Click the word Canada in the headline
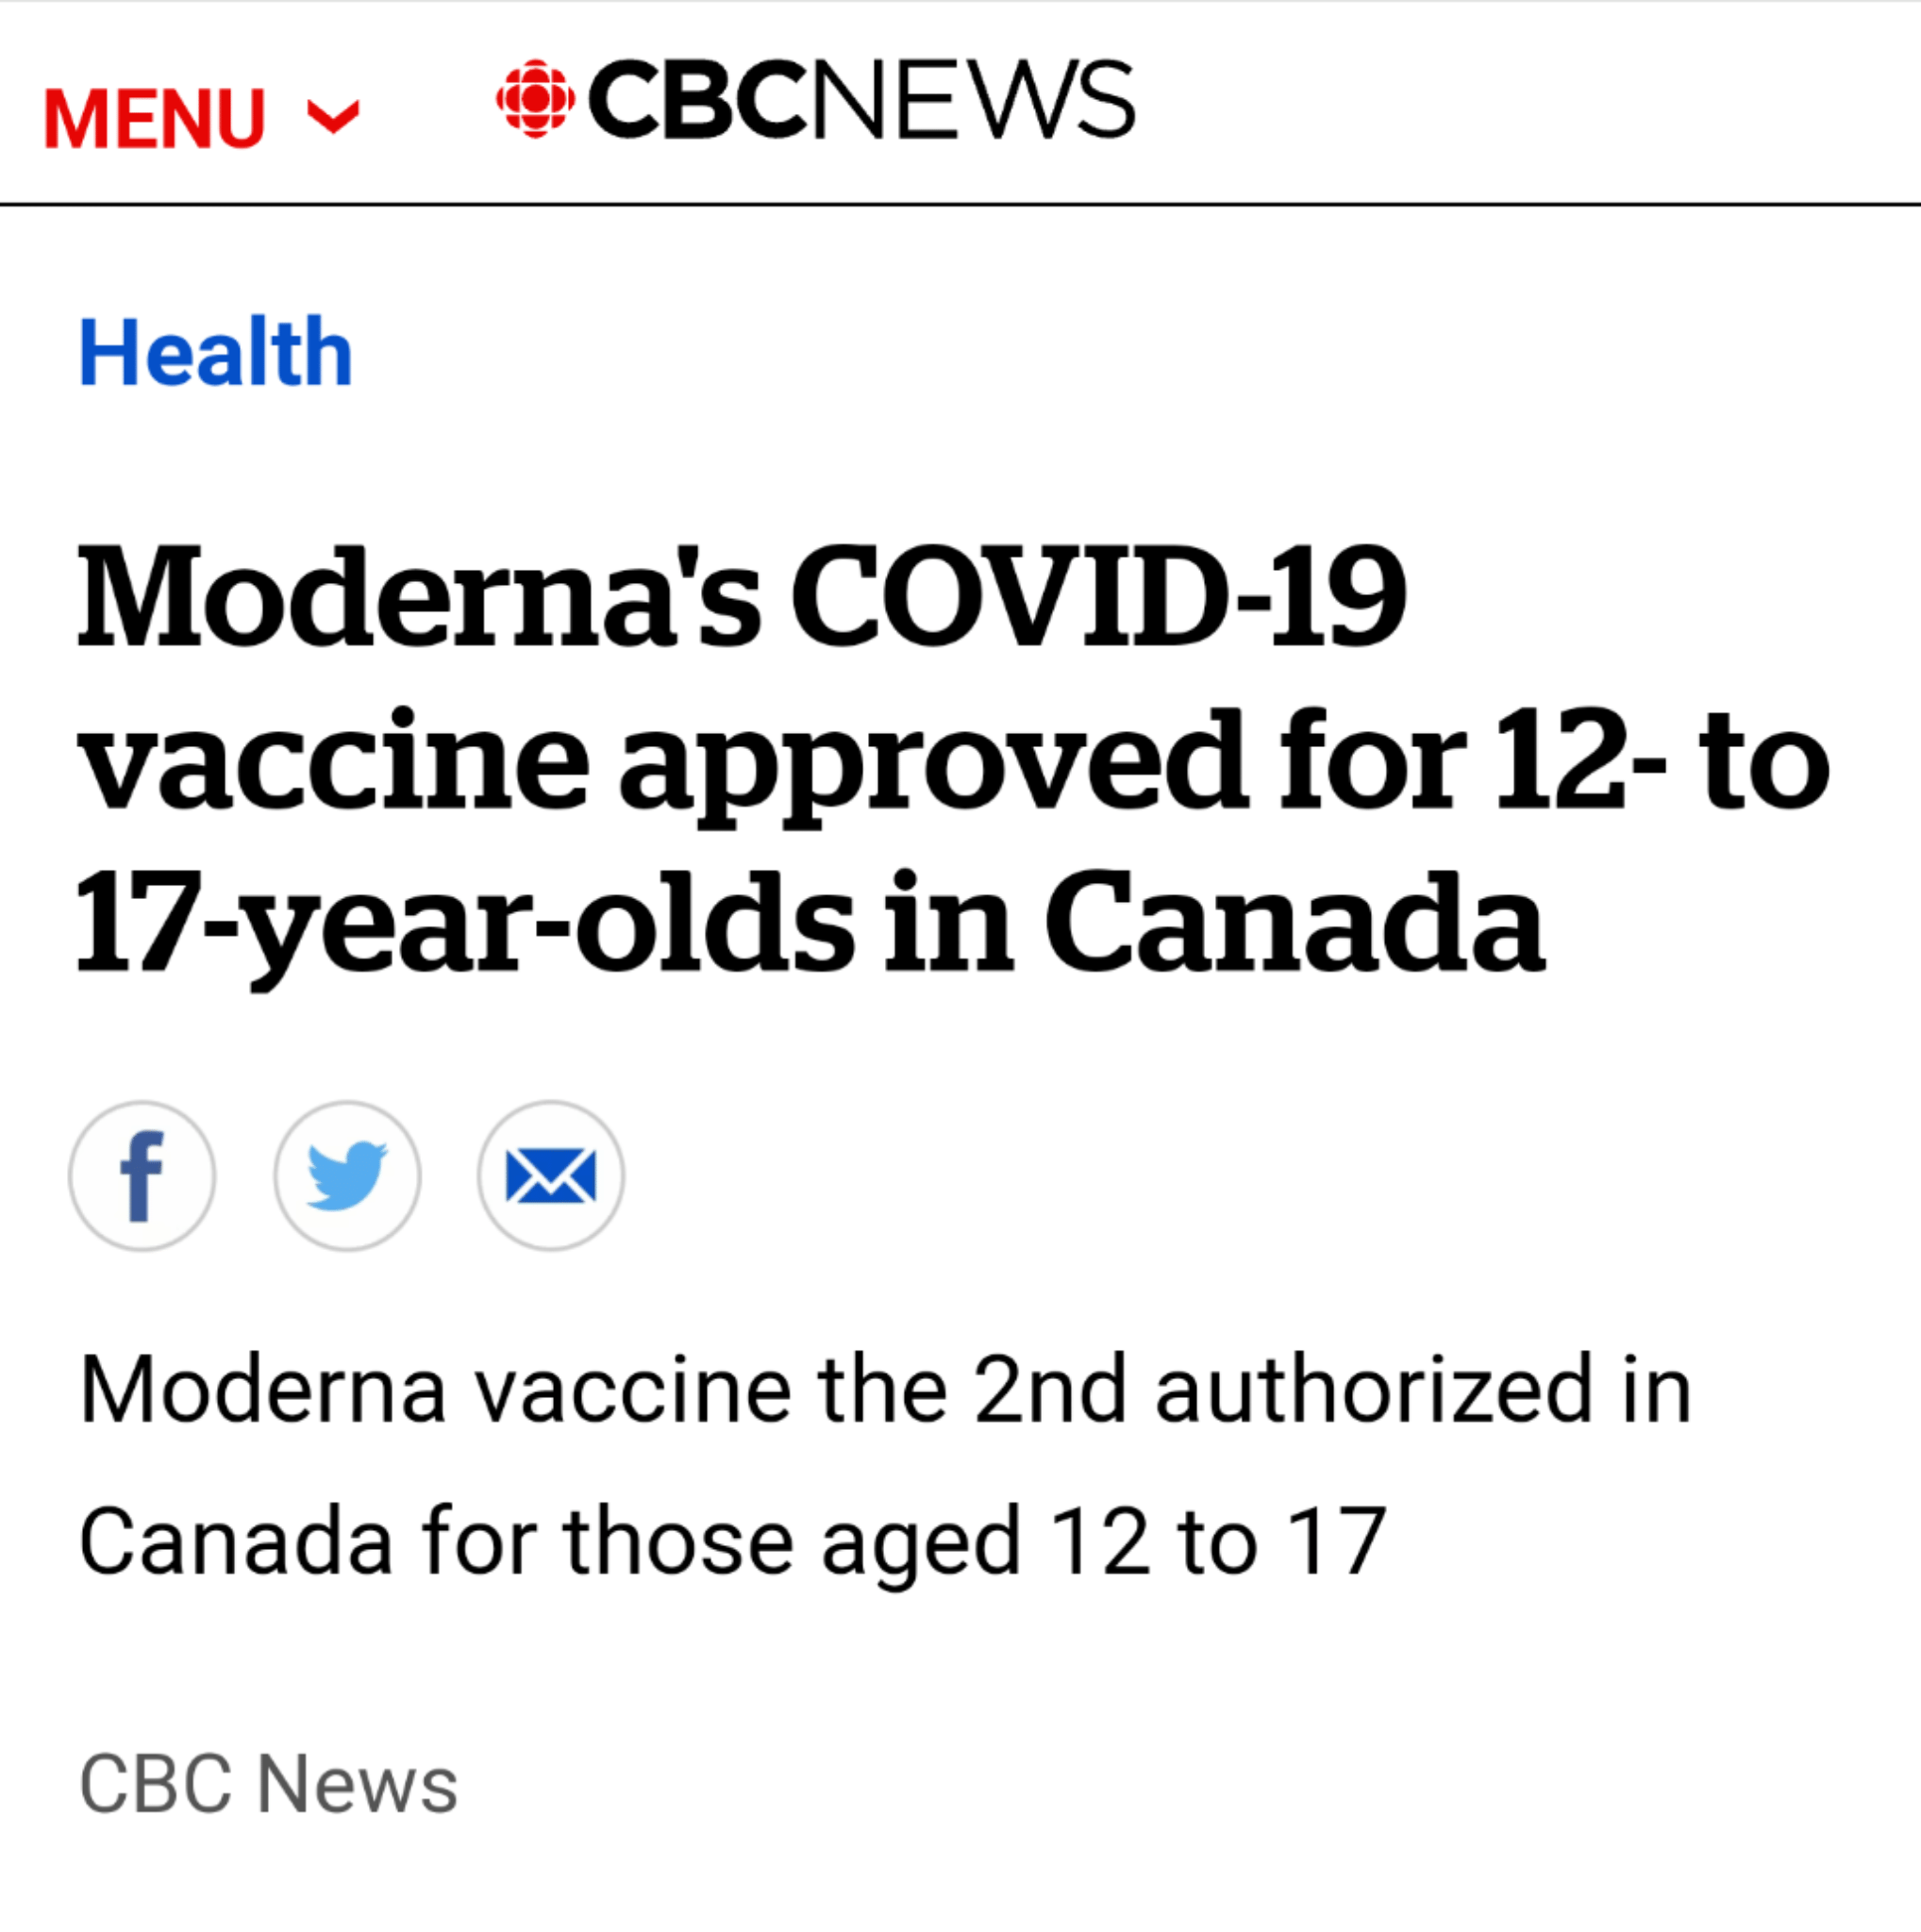 tap(1295, 922)
